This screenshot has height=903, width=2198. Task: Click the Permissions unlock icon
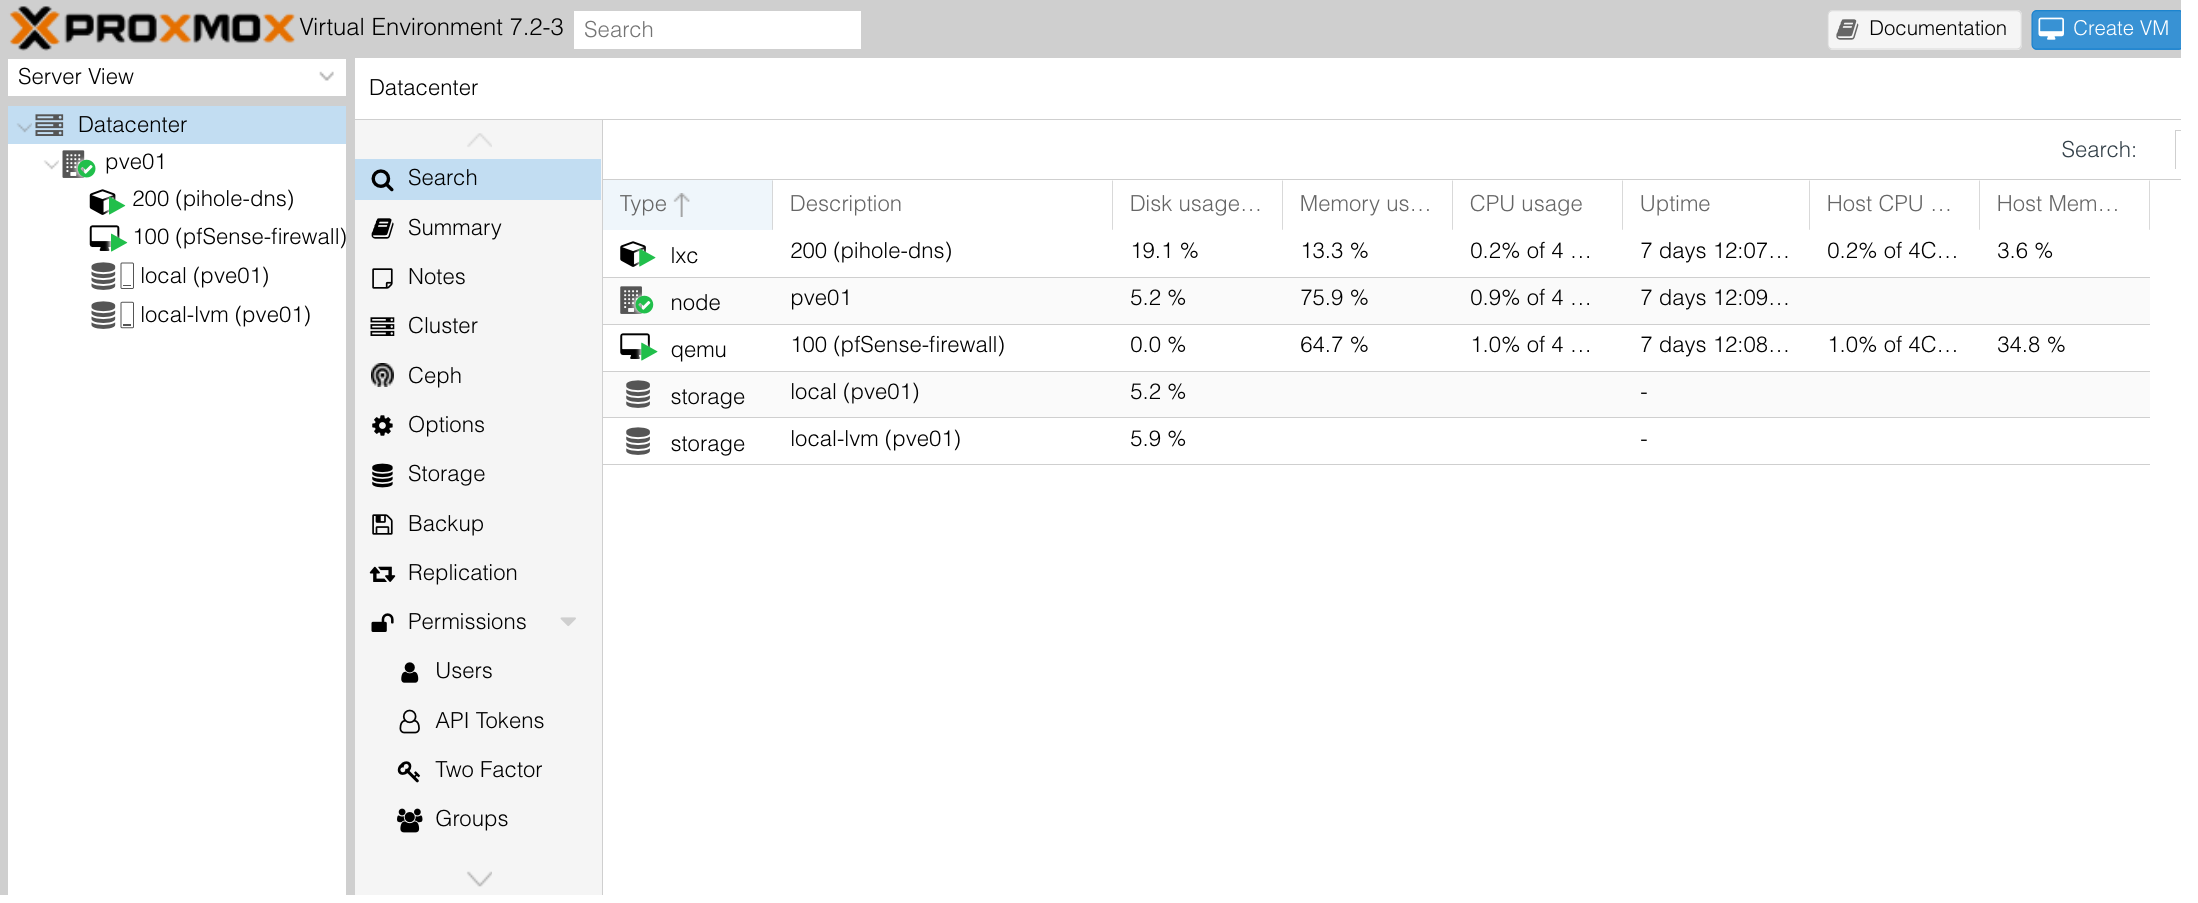pyautogui.click(x=382, y=623)
